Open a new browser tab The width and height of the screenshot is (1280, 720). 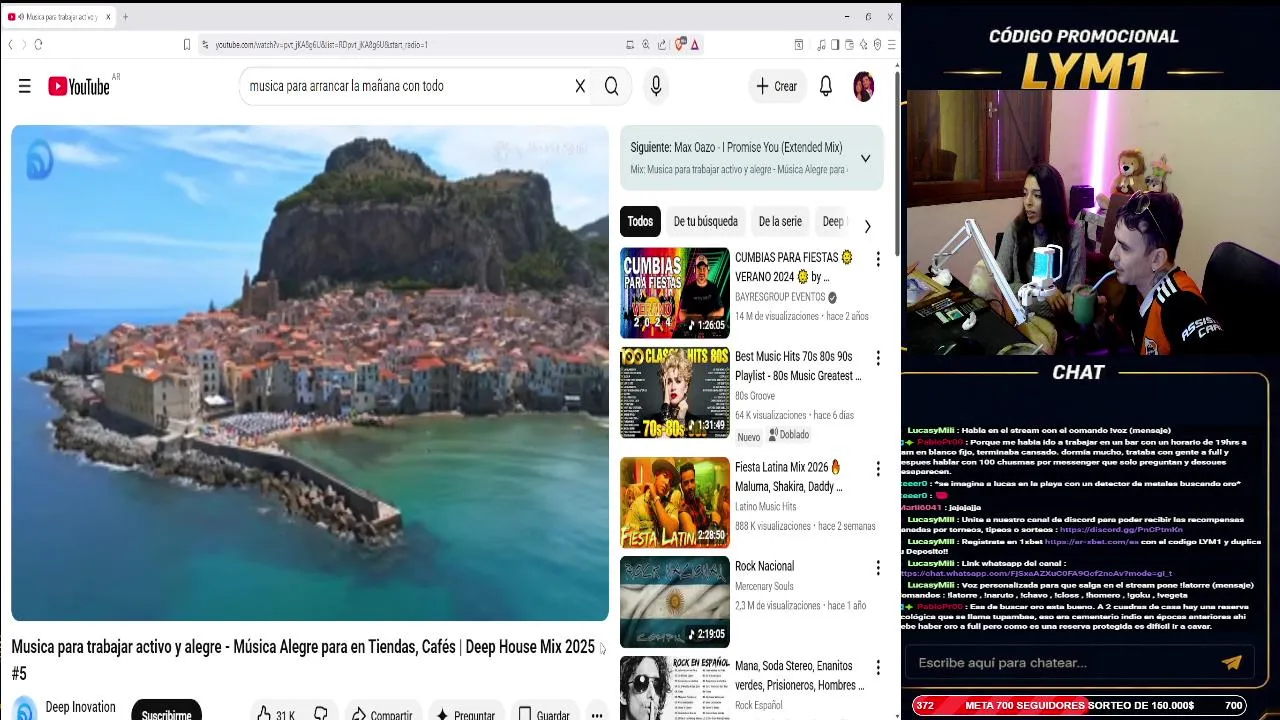125,17
